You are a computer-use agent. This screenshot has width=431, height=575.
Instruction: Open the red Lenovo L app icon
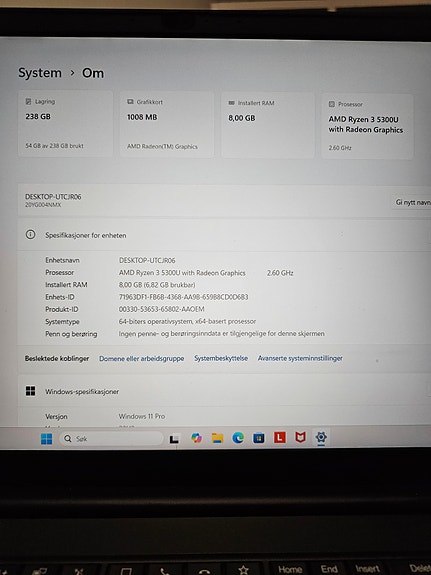point(280,437)
